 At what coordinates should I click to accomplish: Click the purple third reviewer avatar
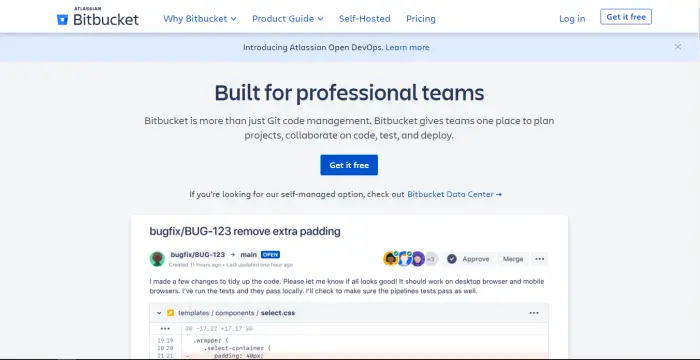[x=418, y=259]
